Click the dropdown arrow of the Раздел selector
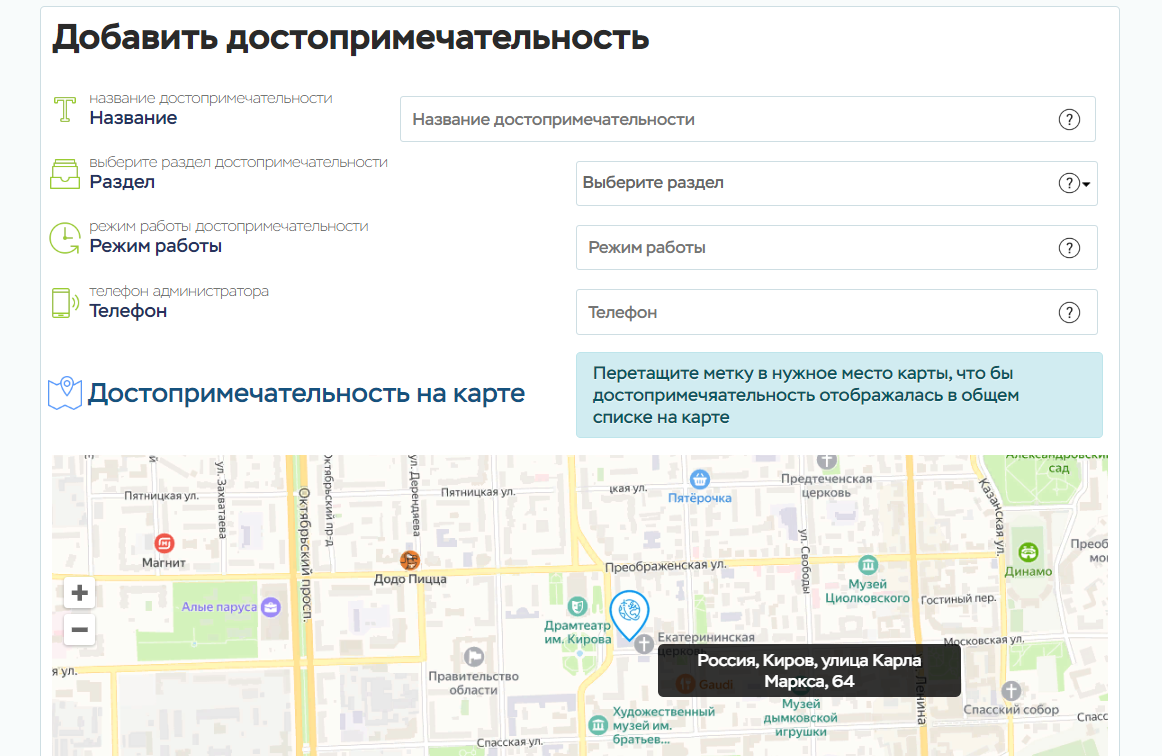1162x756 pixels. pos(1087,185)
